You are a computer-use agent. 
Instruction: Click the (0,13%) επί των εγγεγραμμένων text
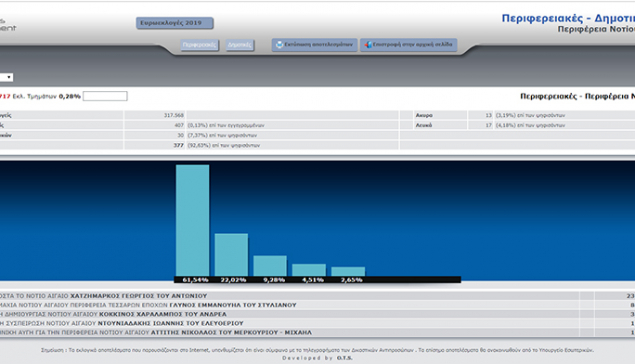coord(226,125)
